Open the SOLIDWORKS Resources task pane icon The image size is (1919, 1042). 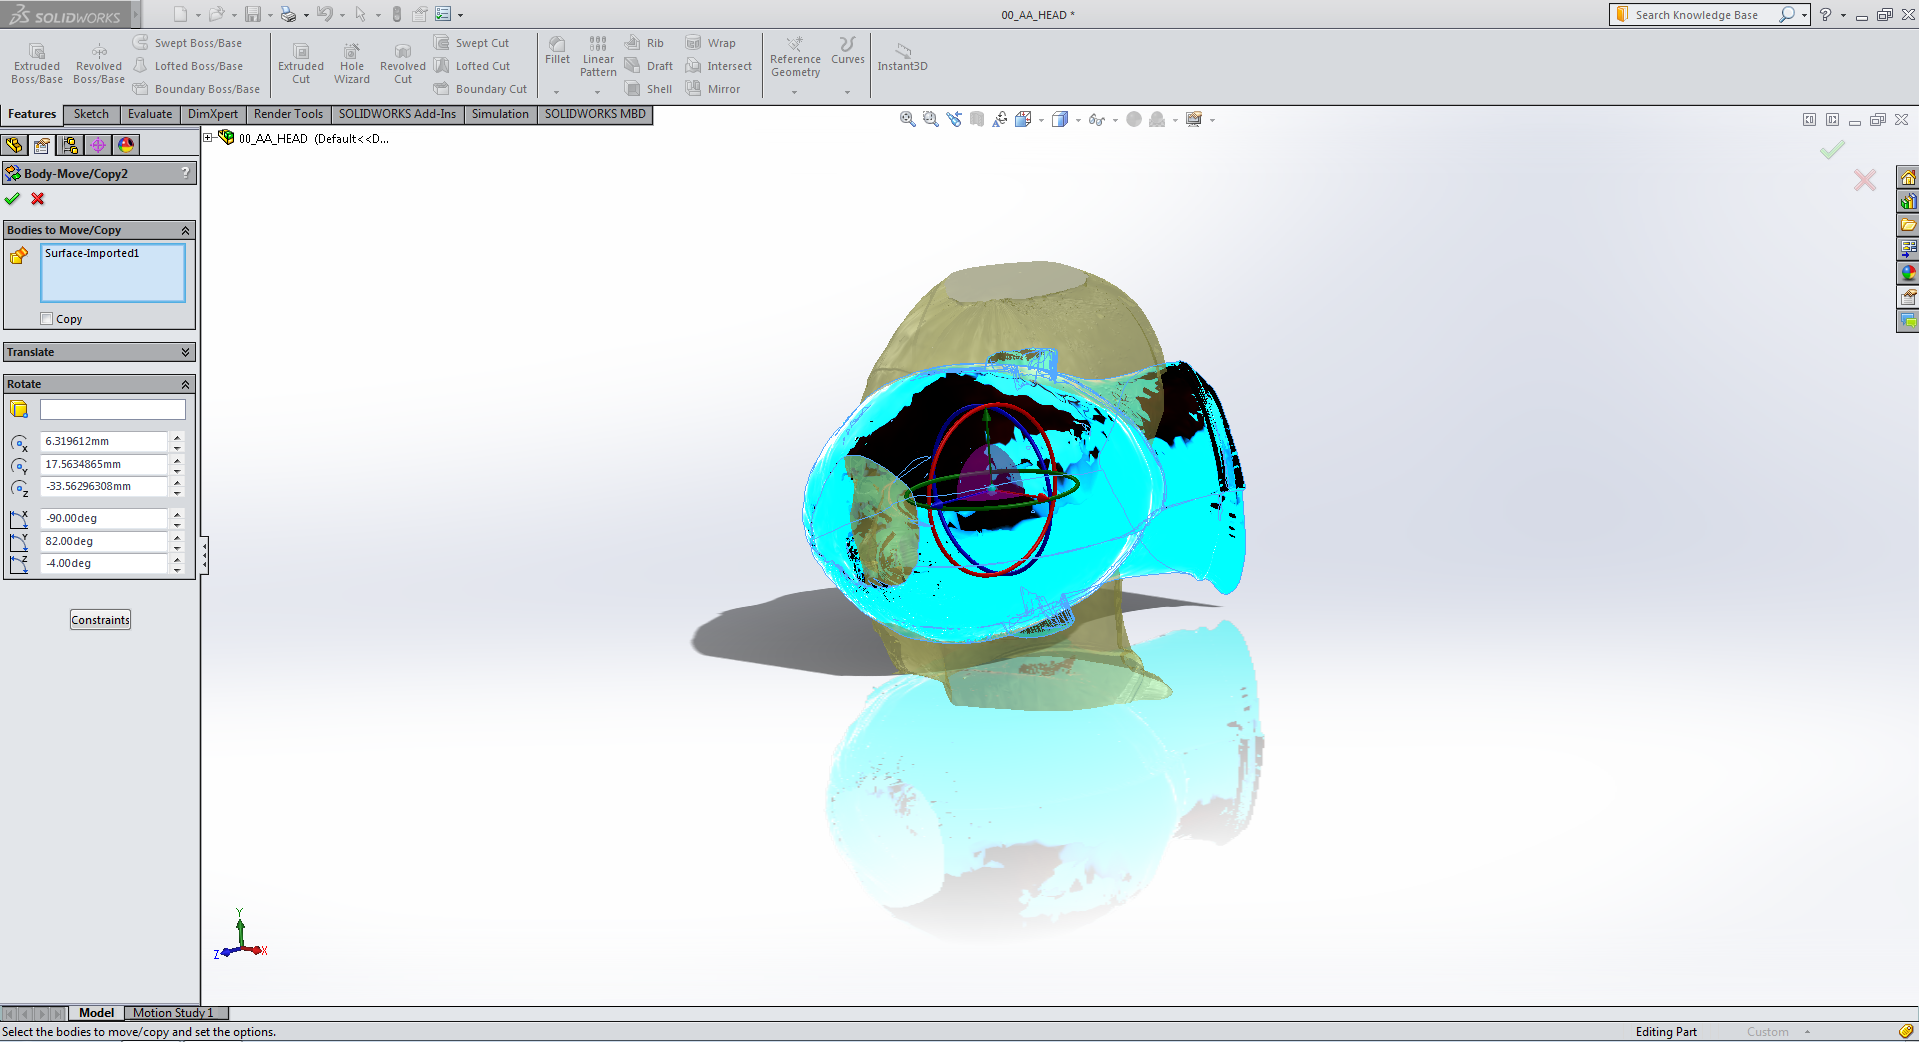pos(1908,178)
